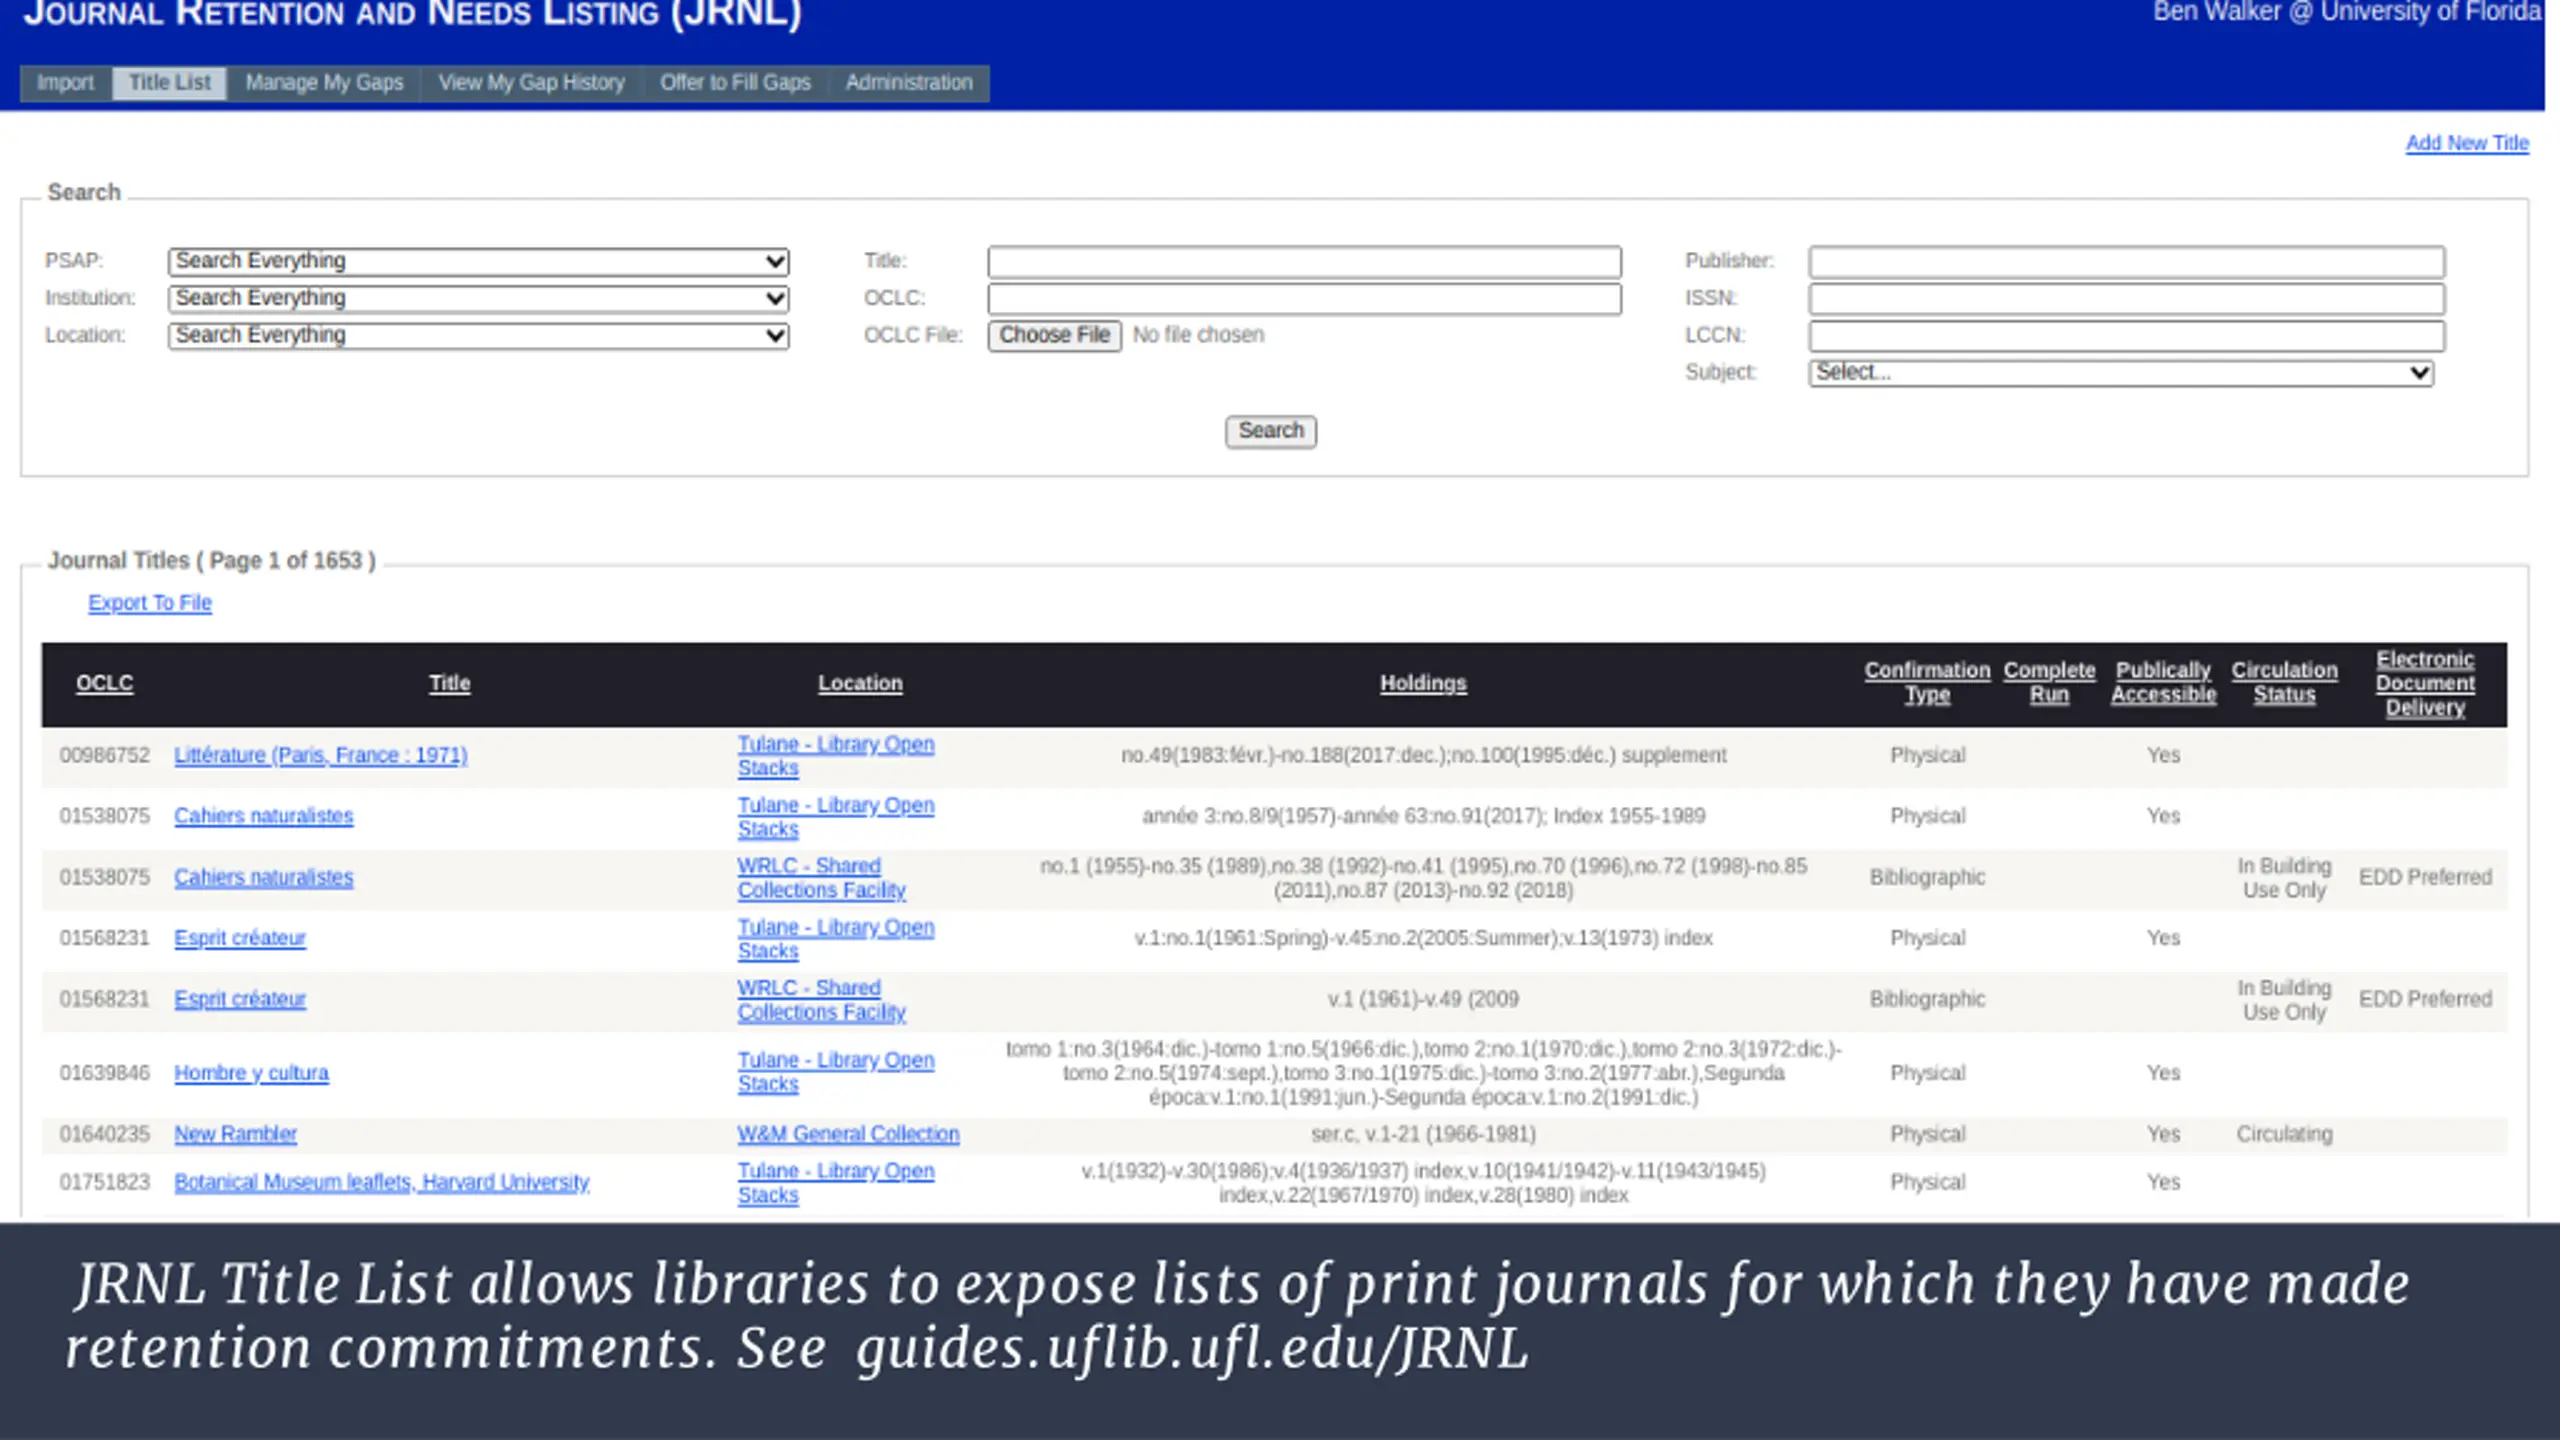Open Littérature (Paris, France : 1971) title
This screenshot has height=1440, width=2560.
click(x=320, y=756)
